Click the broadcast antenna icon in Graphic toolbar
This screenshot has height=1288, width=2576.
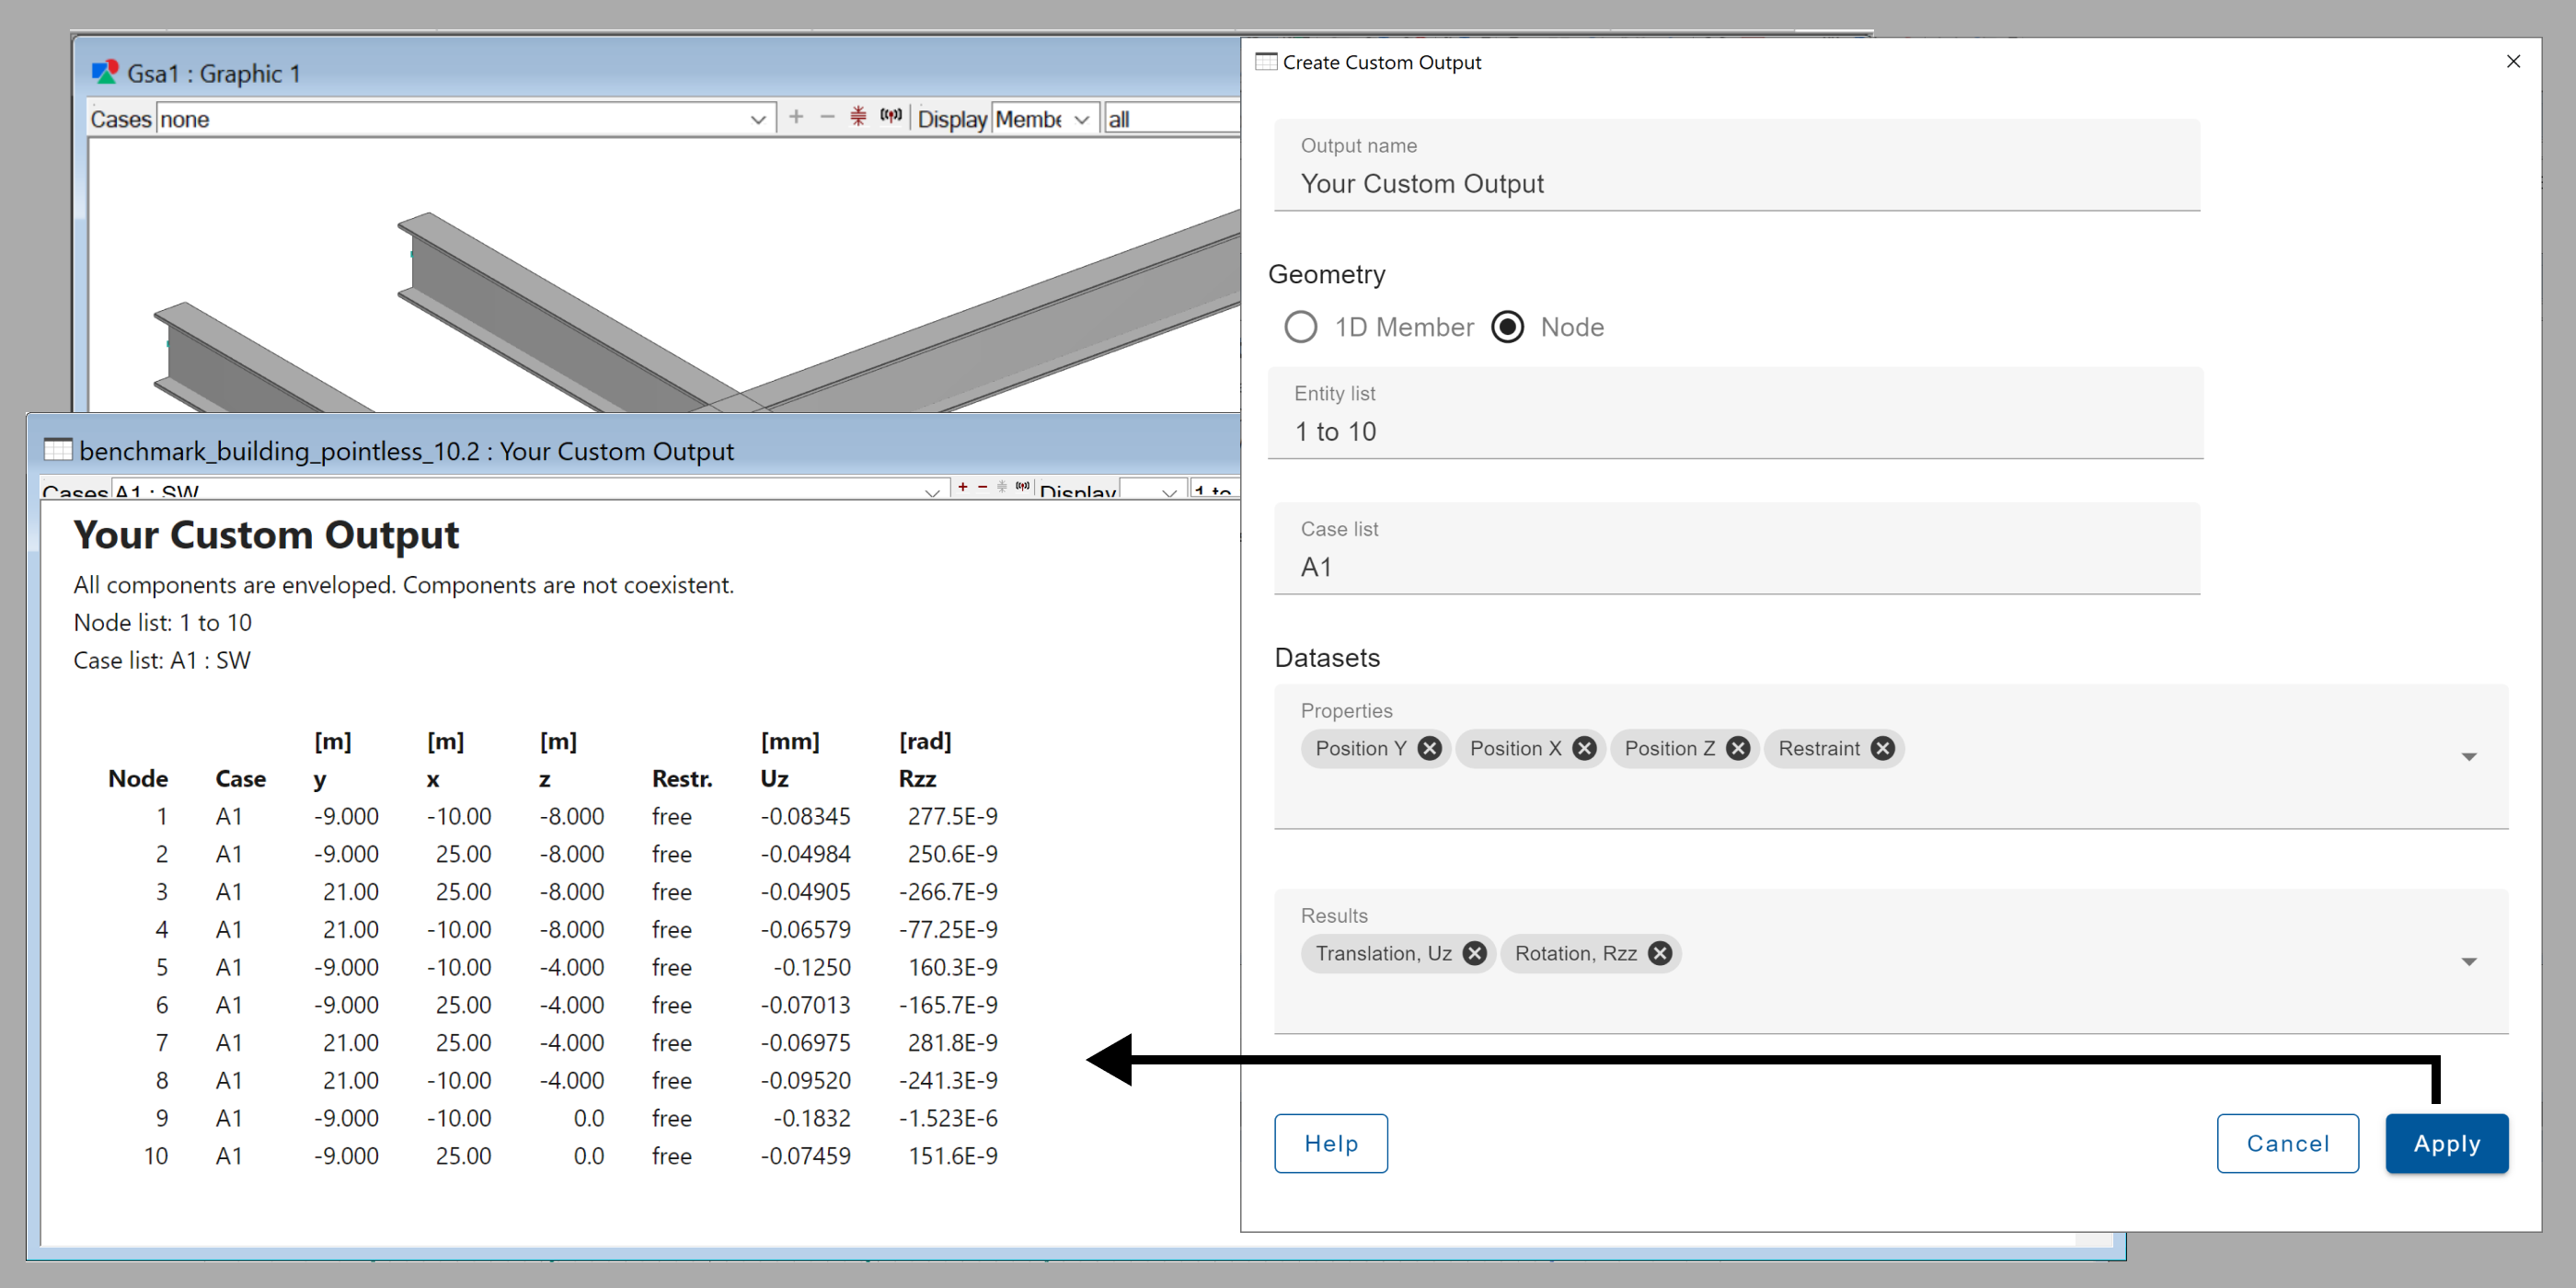(x=891, y=117)
